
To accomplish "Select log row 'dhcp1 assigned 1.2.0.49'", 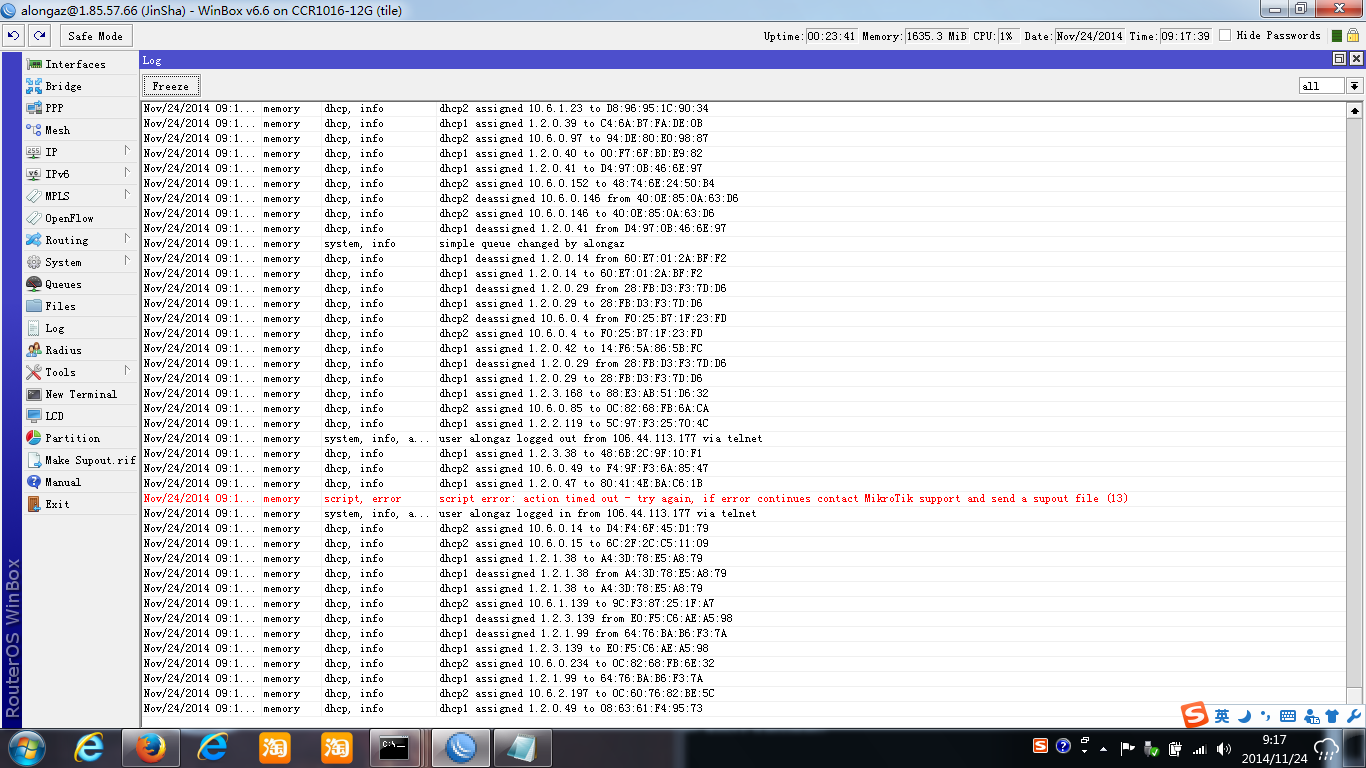I will click(x=744, y=708).
